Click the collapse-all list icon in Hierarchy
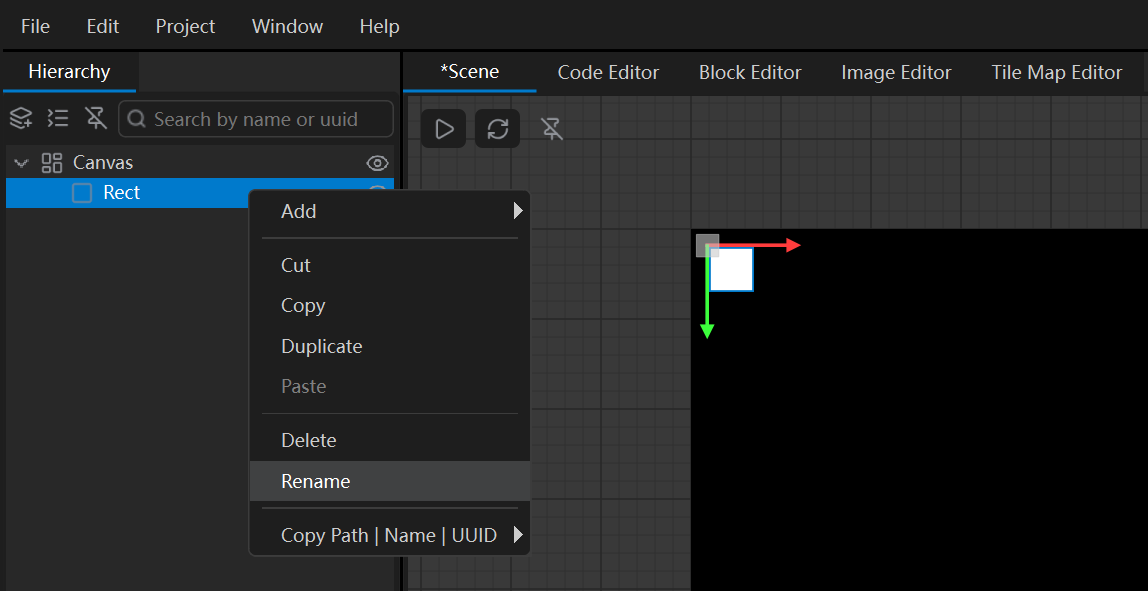 click(58, 118)
